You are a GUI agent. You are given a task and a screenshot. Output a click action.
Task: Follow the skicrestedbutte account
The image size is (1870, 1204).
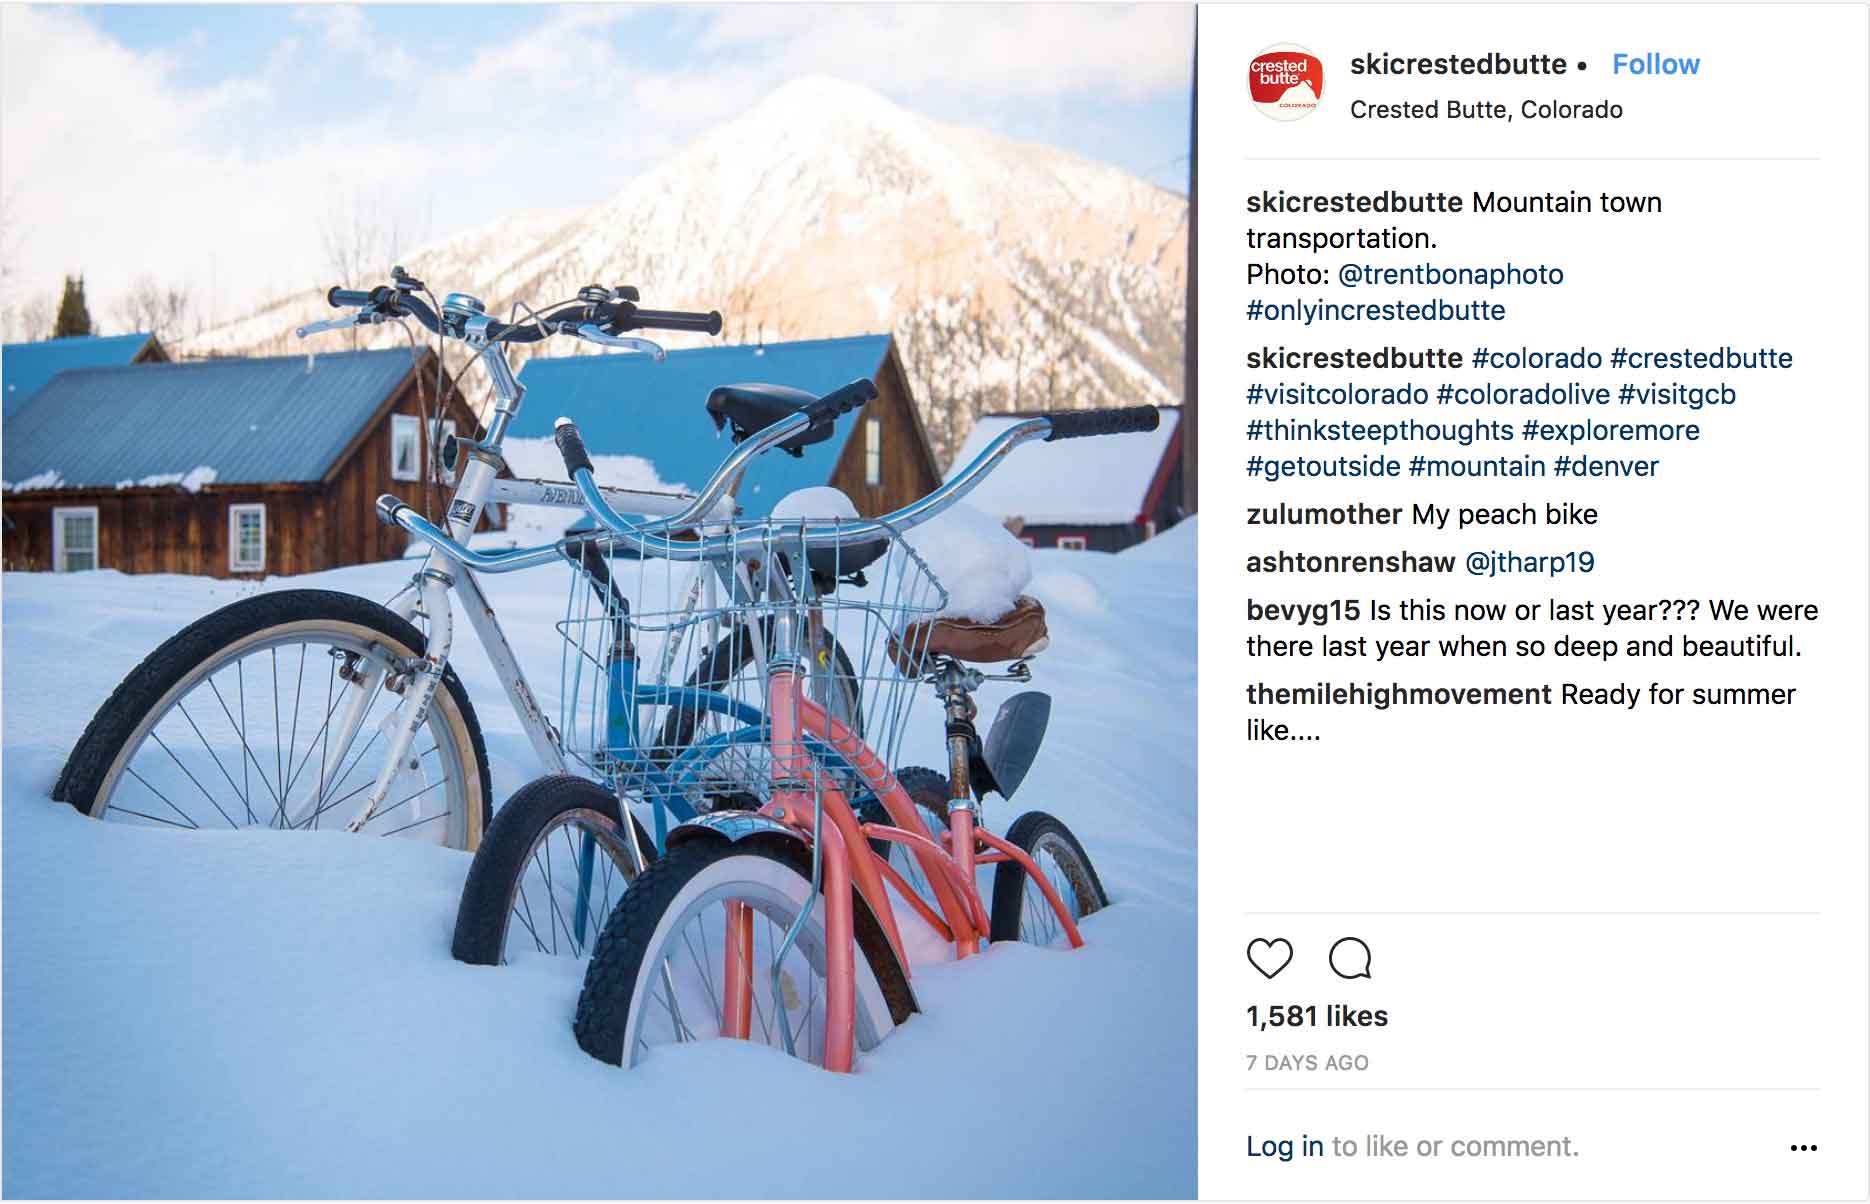click(1655, 65)
